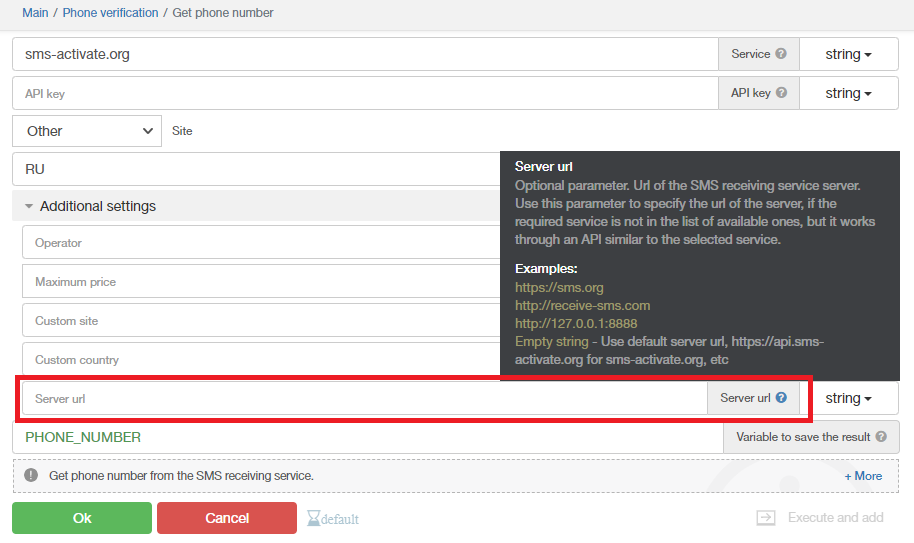Open the API key string type dropdown
Screen dimensions: 914x543
pos(848,94)
